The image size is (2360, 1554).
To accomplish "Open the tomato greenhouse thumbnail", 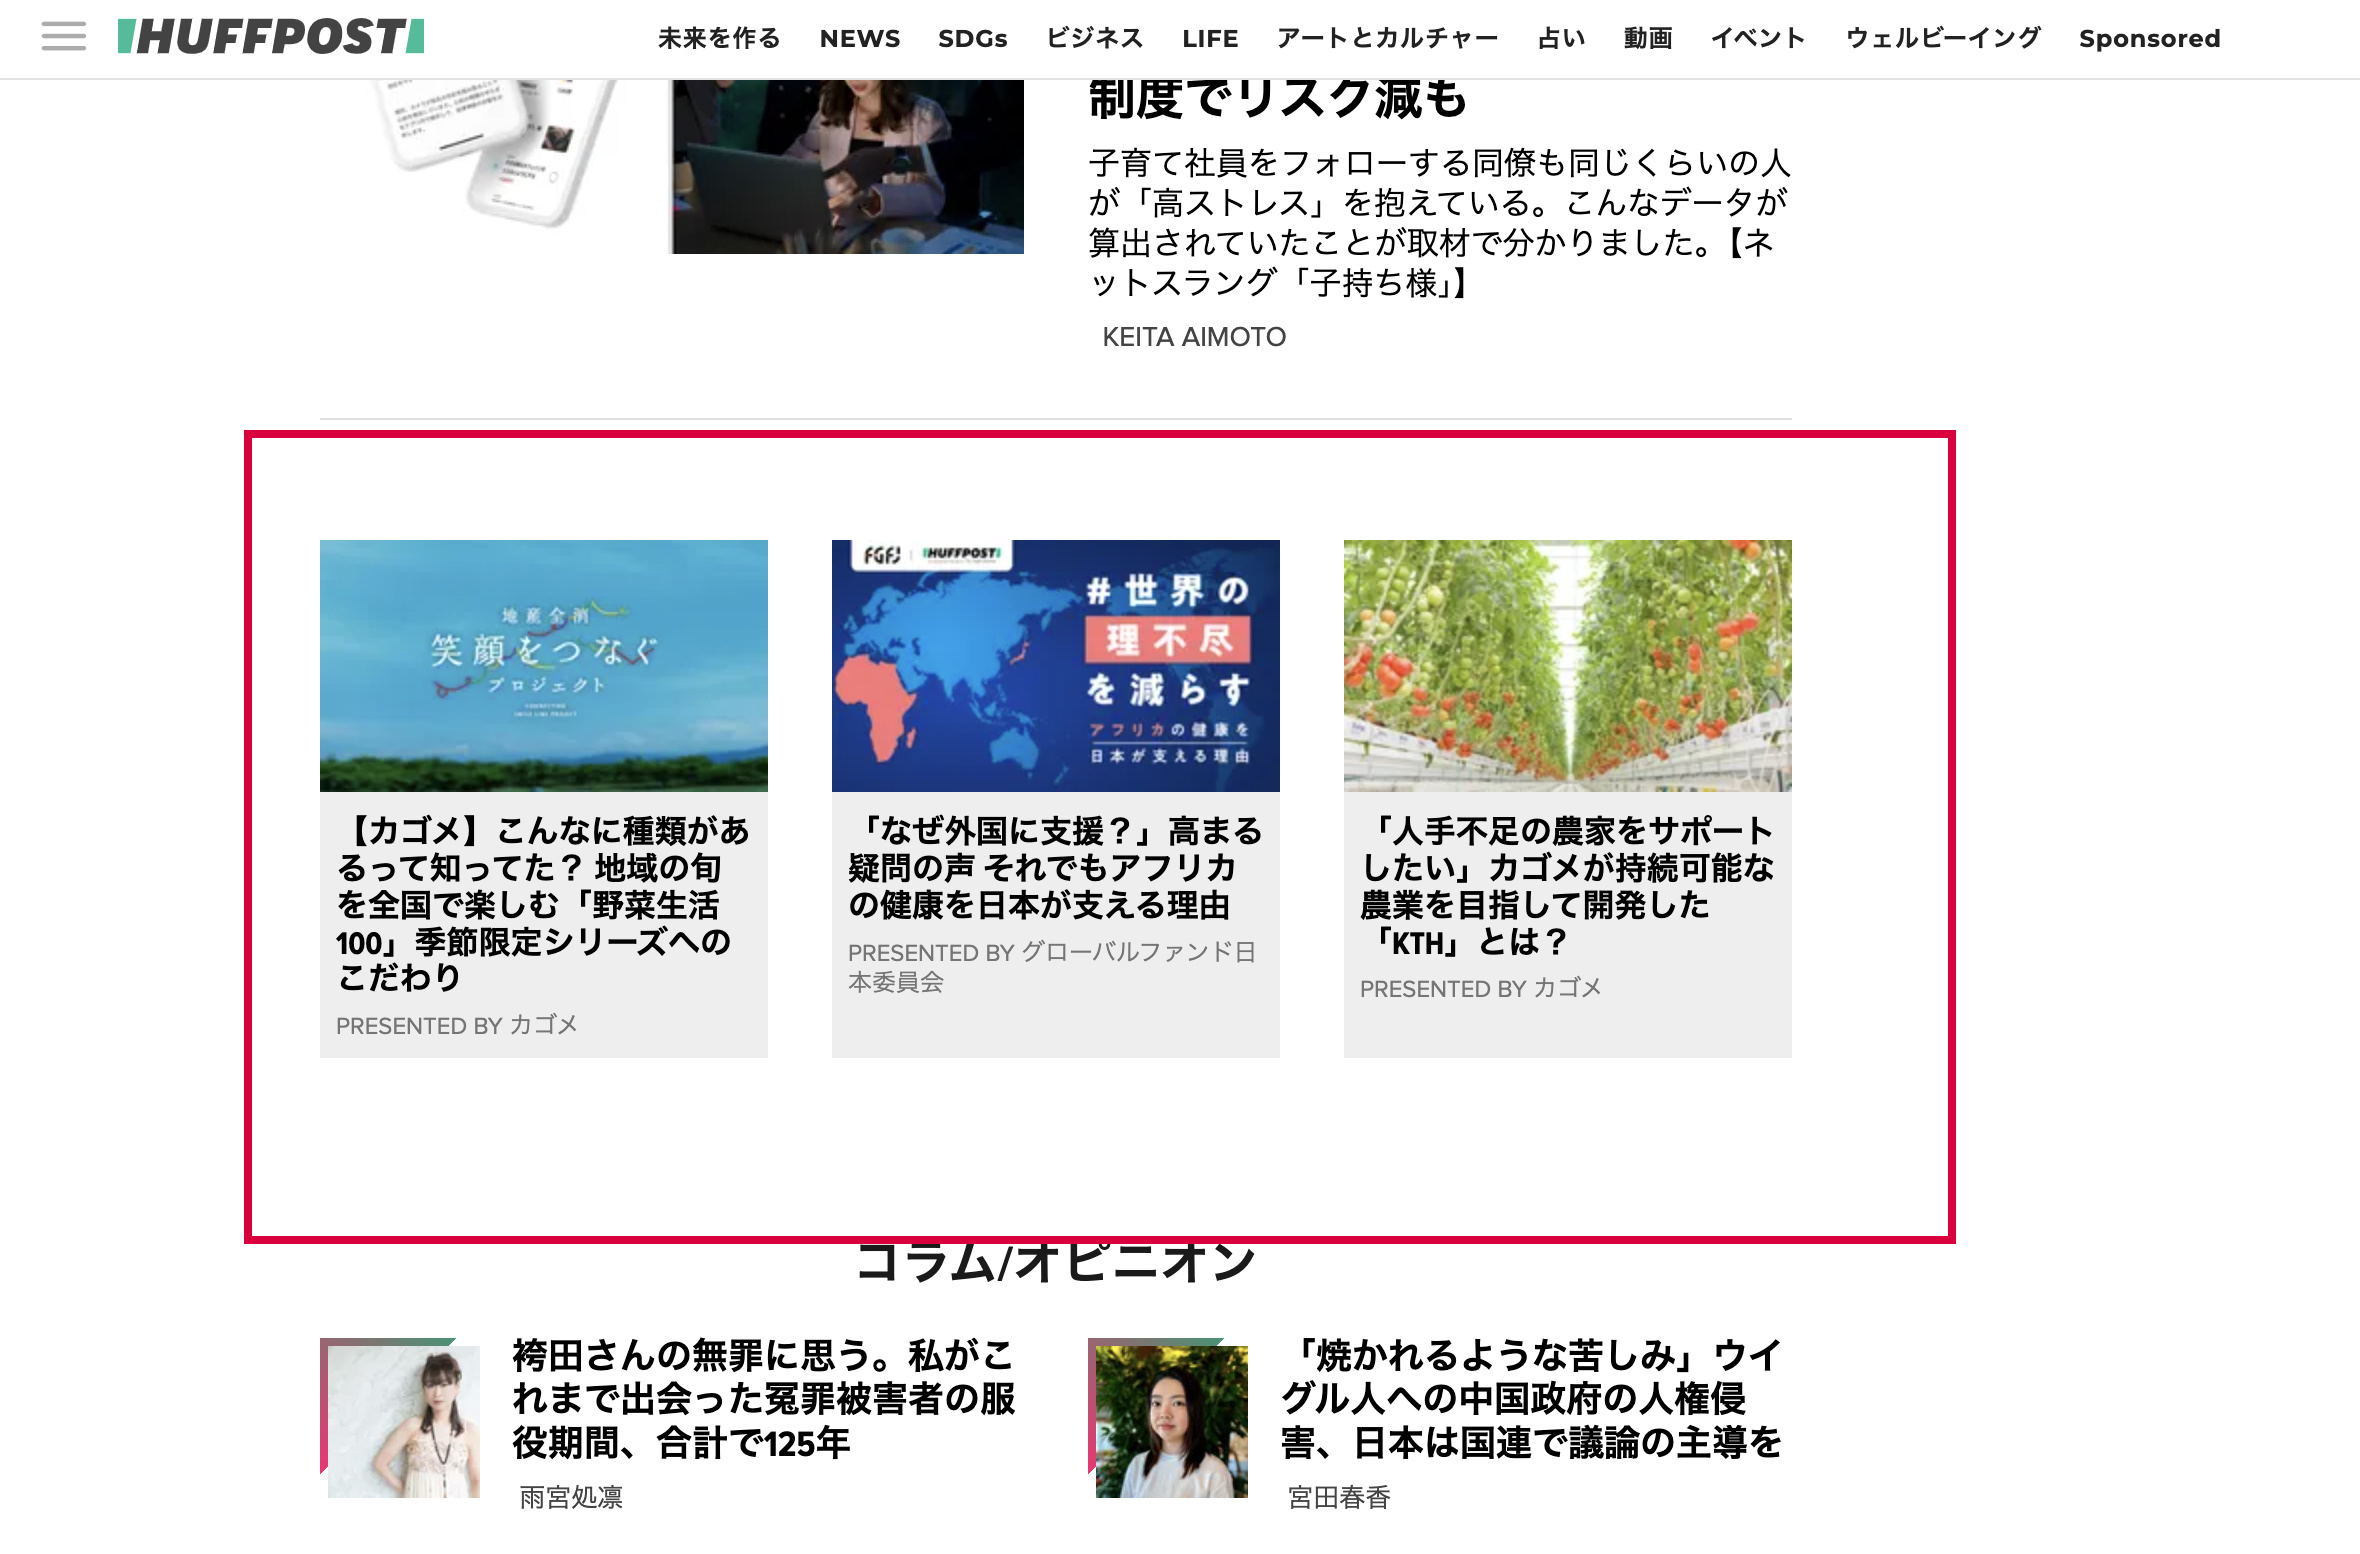I will pos(1568,666).
